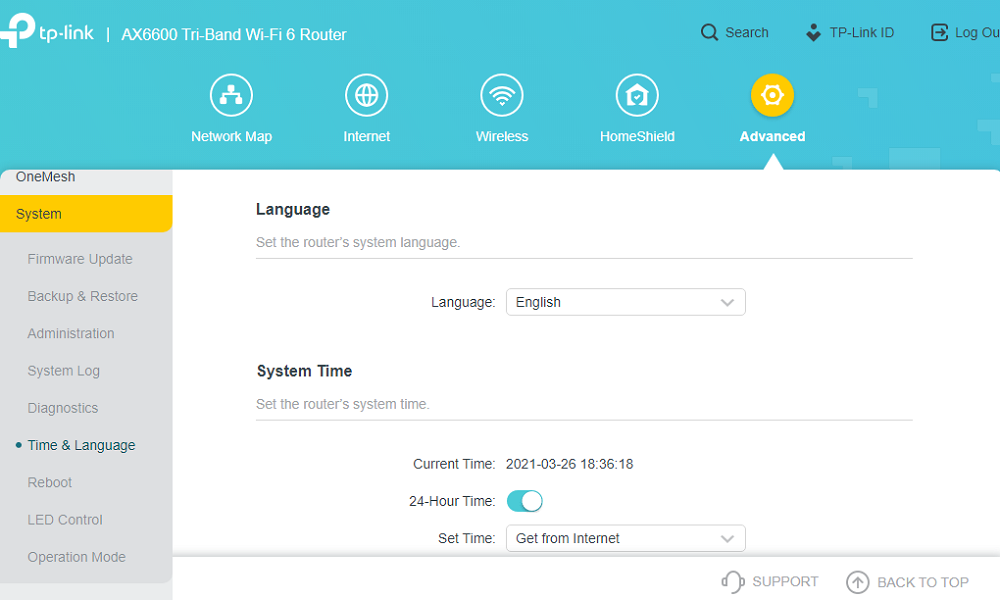This screenshot has width=1000, height=600.
Task: Open OneMesh in the sidebar
Action: pos(45,177)
